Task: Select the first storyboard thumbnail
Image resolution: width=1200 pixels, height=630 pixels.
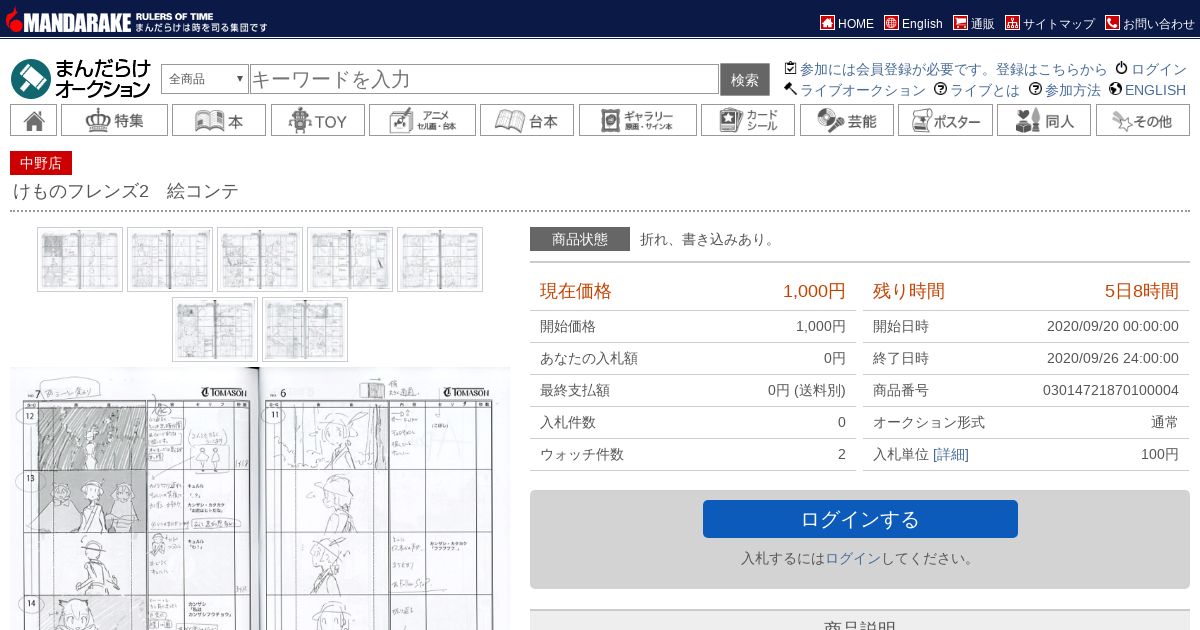Action: [80, 260]
